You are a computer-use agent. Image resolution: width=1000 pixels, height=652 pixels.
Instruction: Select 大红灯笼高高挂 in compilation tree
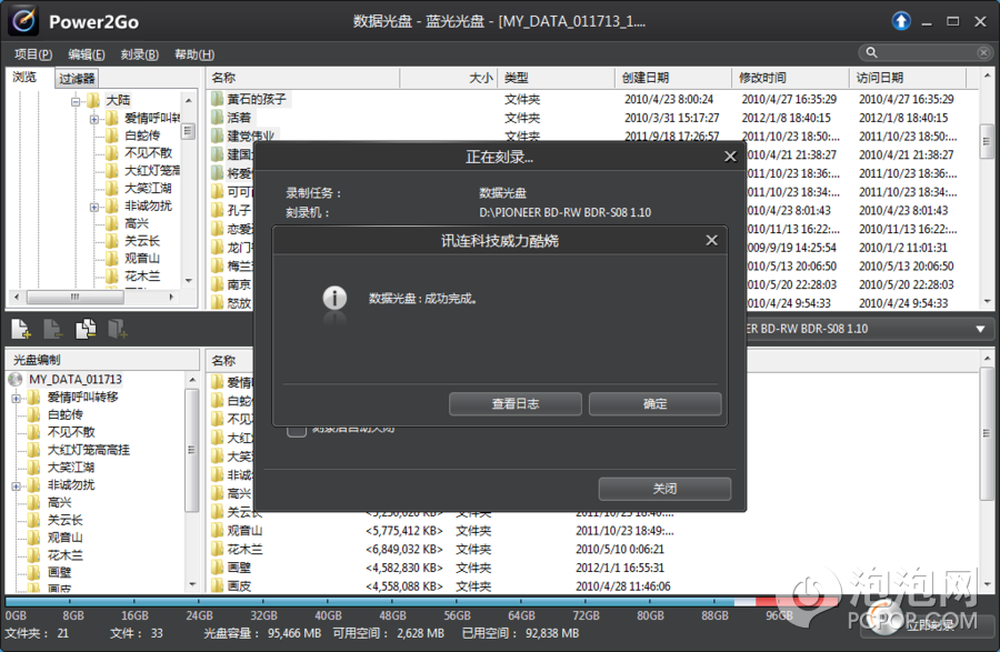pos(89,450)
